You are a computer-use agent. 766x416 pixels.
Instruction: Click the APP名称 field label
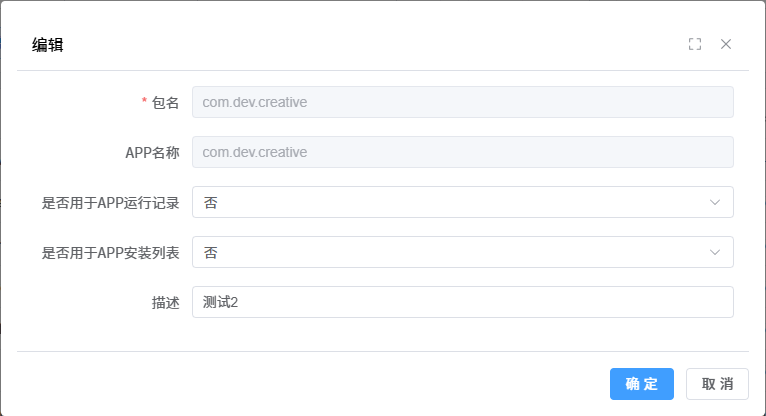click(145, 152)
